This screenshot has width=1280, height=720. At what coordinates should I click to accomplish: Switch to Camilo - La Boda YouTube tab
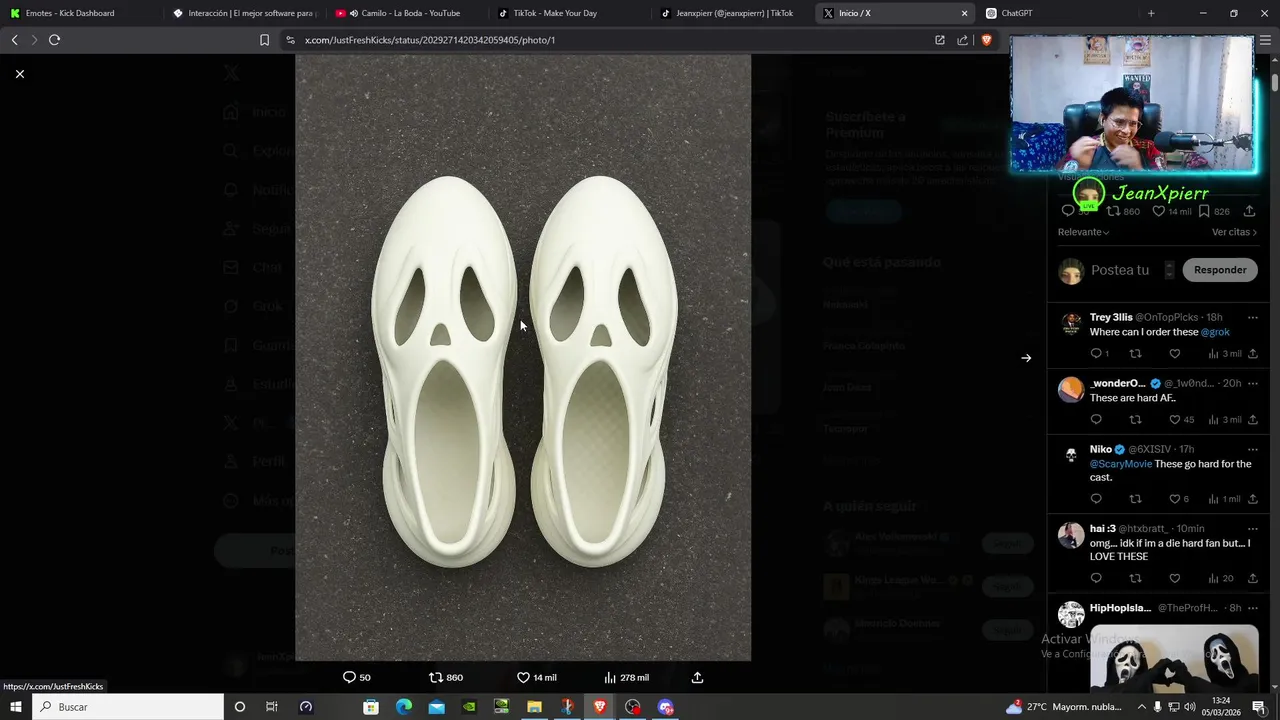(407, 13)
